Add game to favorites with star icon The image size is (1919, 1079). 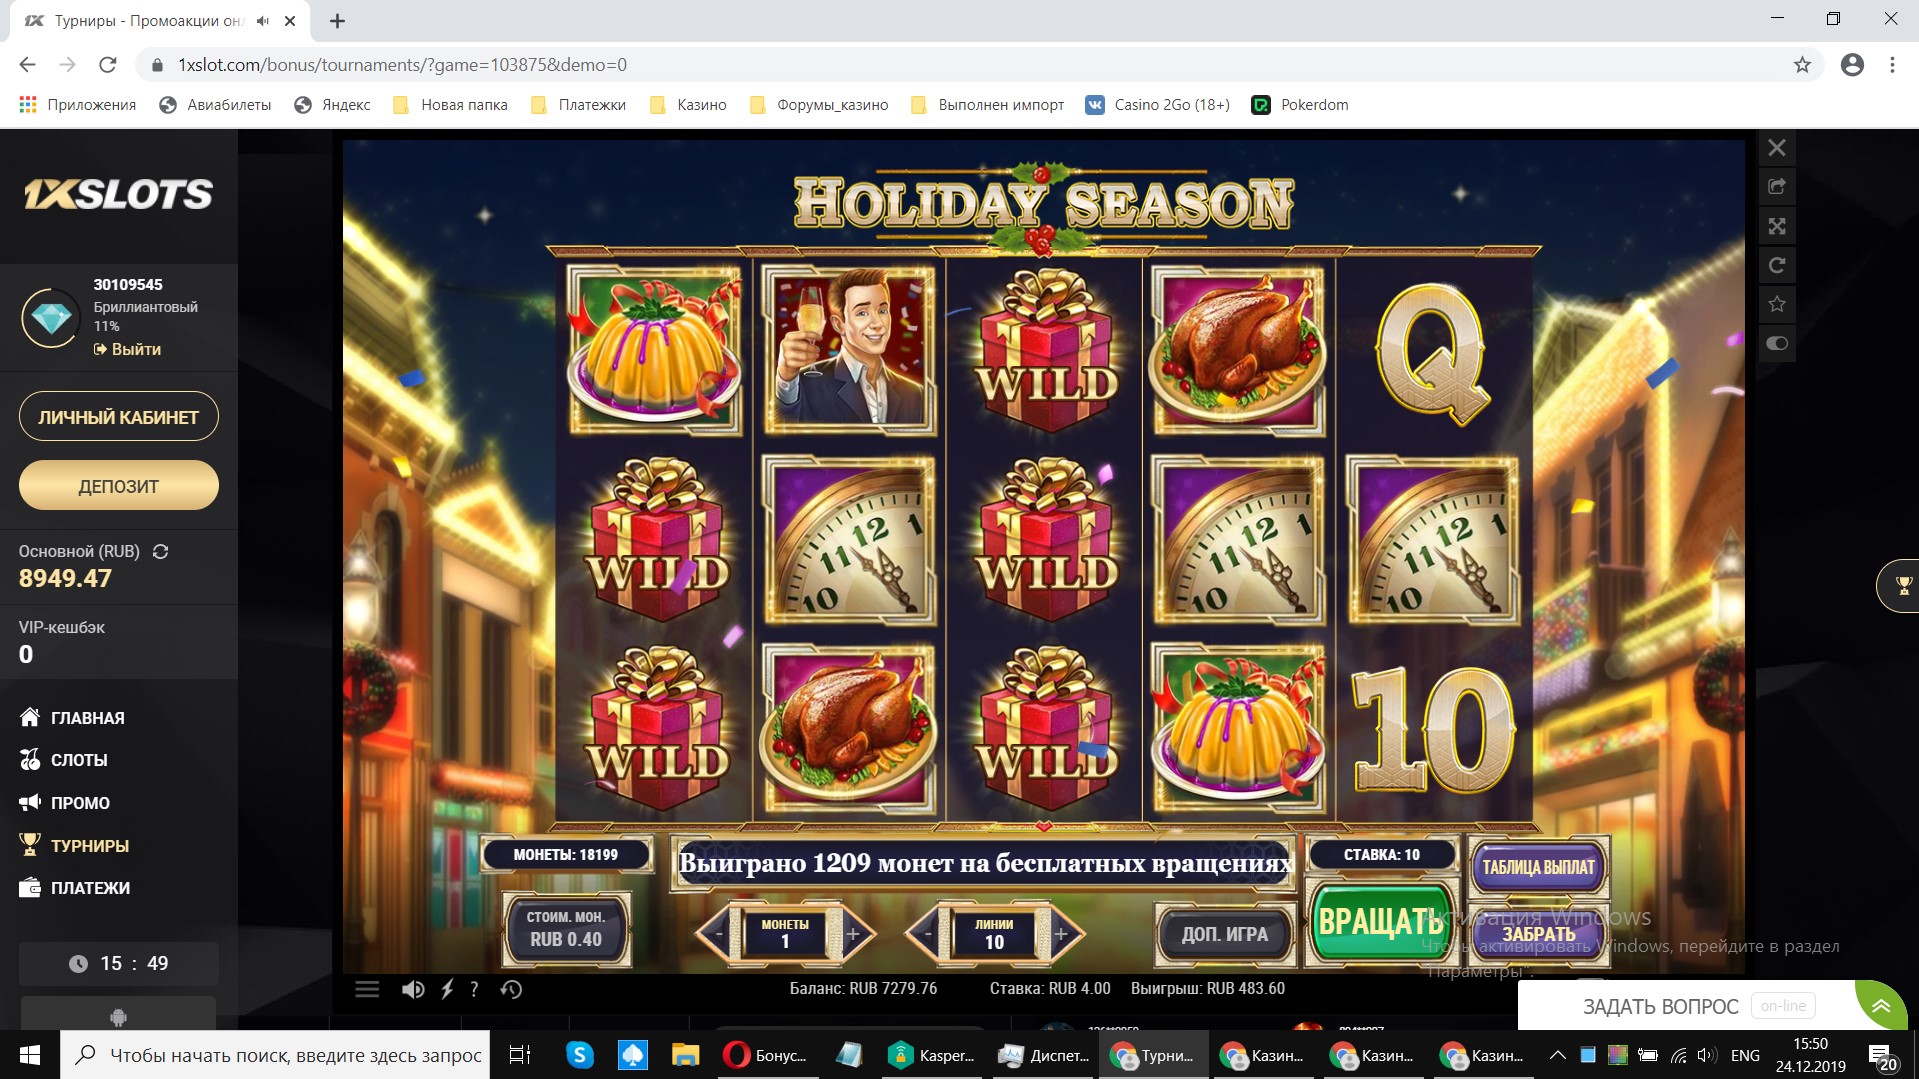(1776, 304)
